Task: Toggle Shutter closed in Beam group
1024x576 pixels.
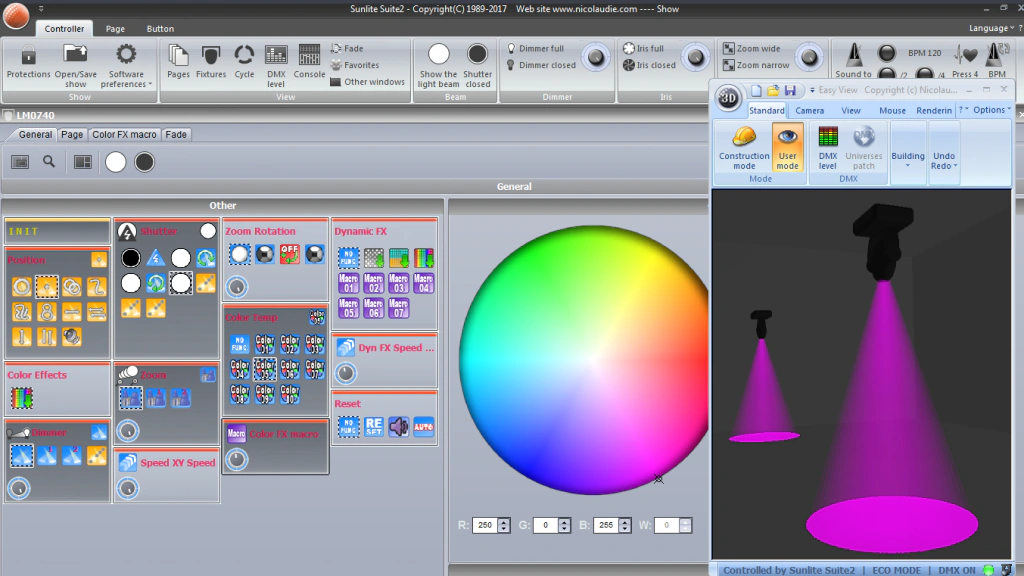Action: pos(477,66)
